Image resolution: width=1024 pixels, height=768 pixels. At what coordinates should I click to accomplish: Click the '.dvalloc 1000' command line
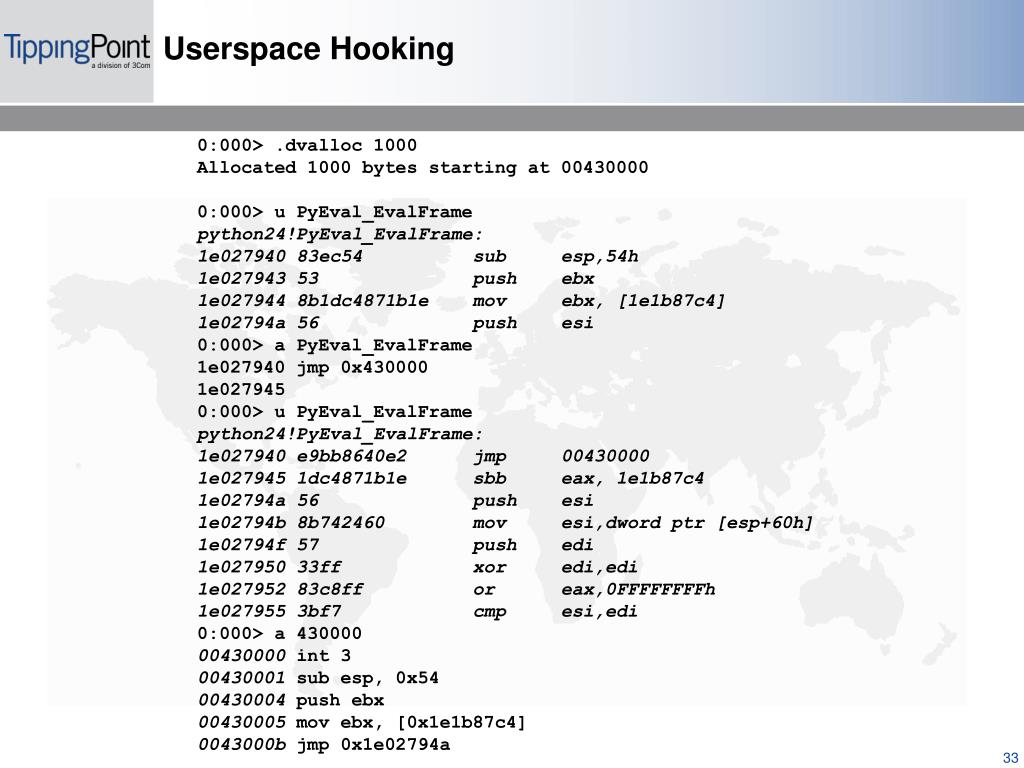click(x=307, y=145)
